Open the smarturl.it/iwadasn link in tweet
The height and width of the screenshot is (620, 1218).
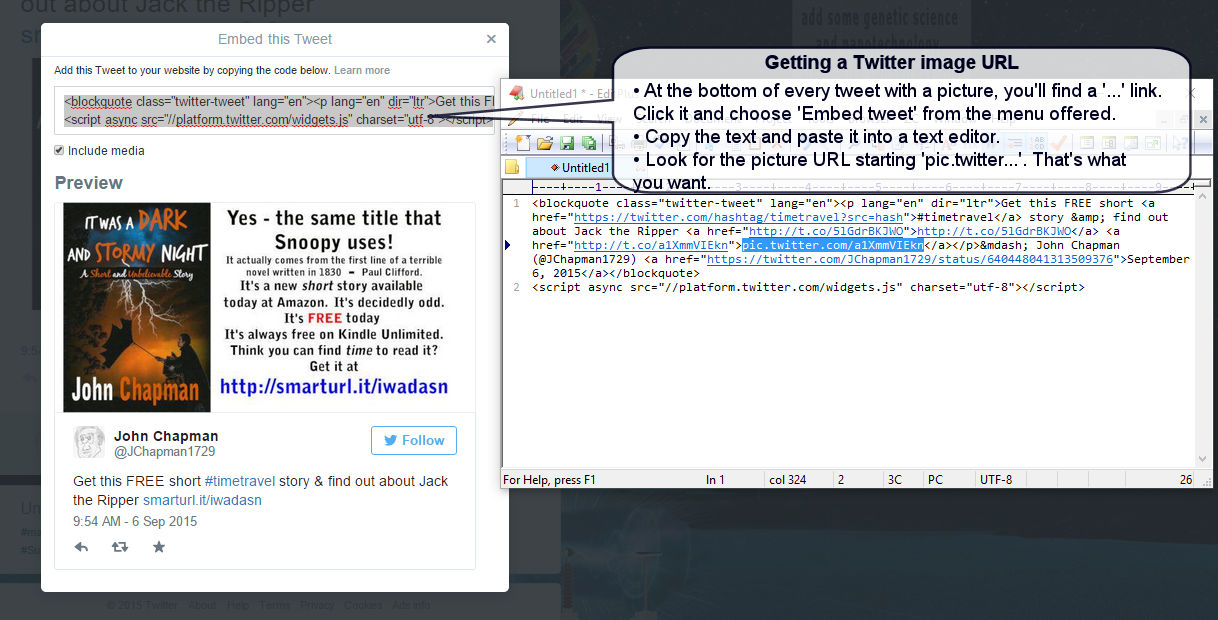pyautogui.click(x=202, y=500)
